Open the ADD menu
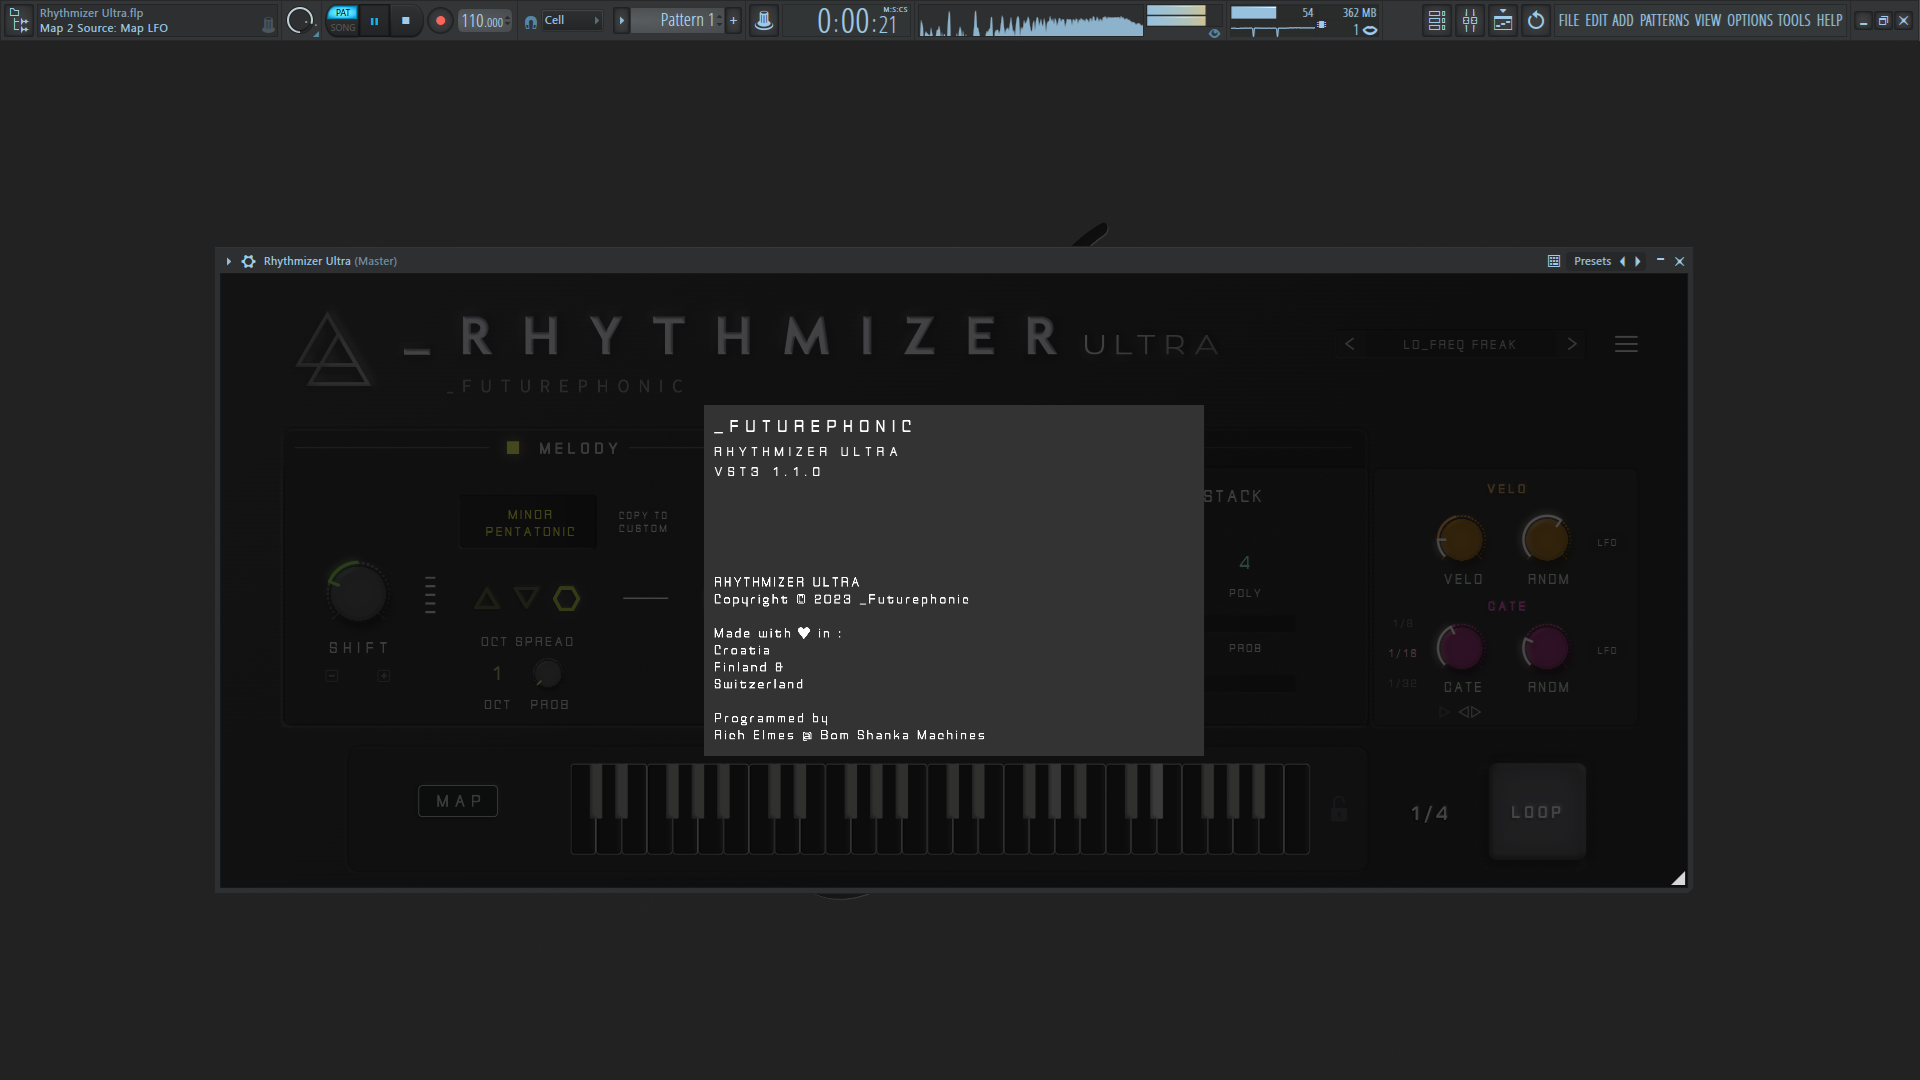1920x1080 pixels. pyautogui.click(x=1623, y=20)
